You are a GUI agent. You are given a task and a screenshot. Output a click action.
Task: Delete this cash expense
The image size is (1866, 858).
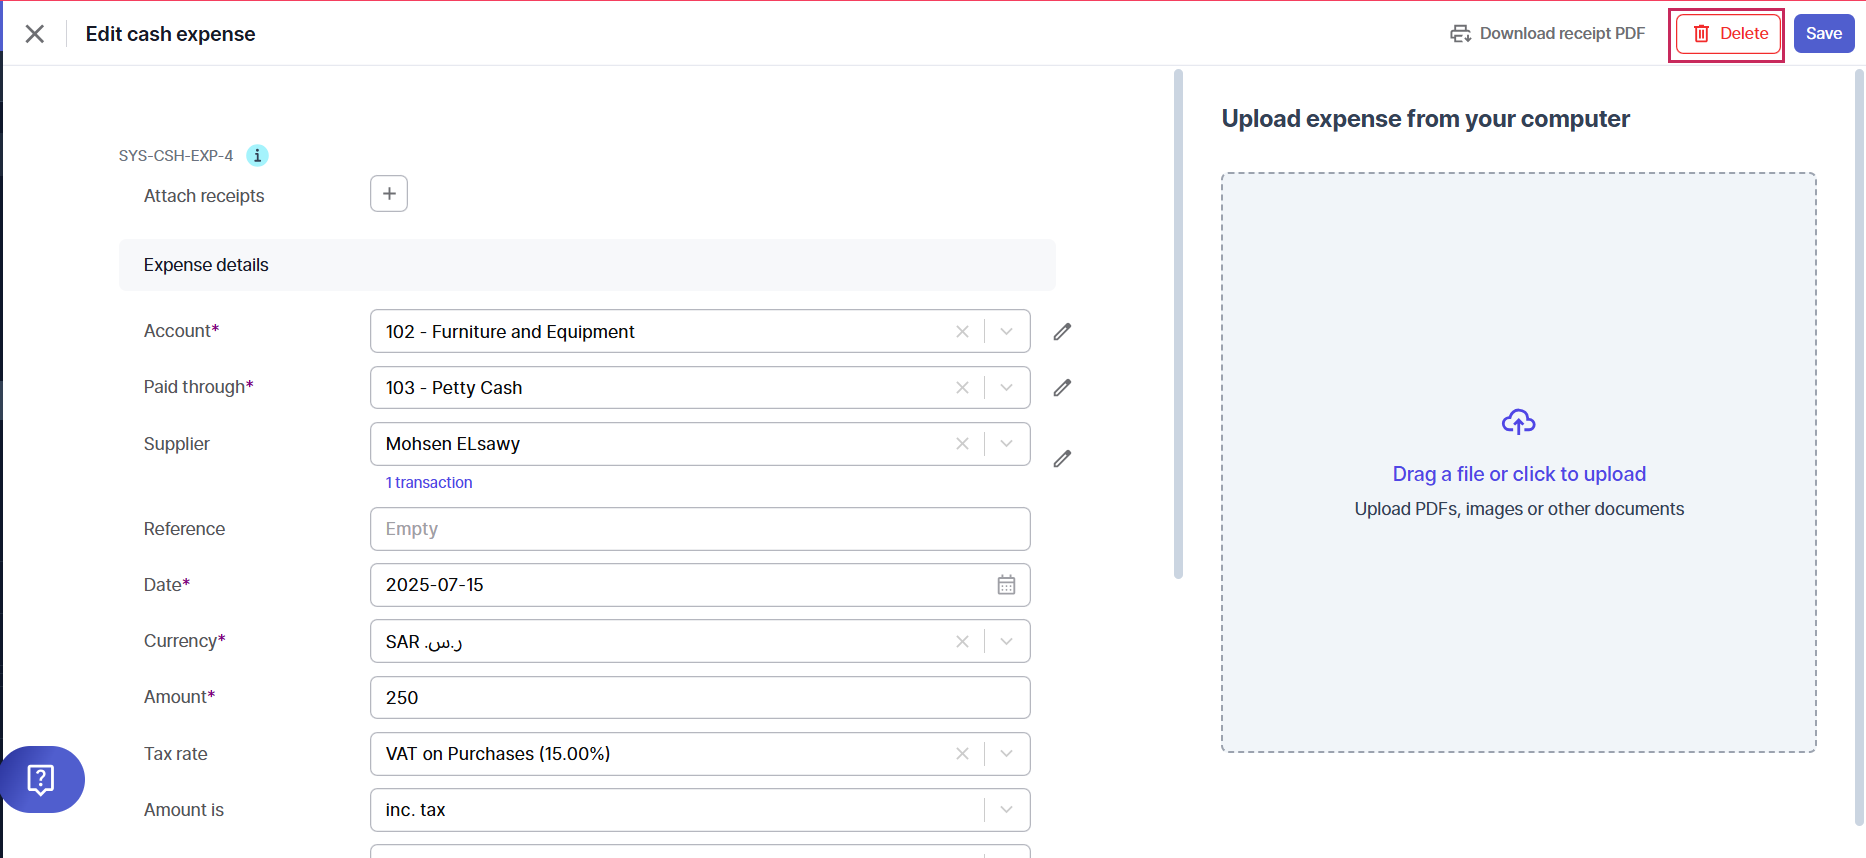coord(1729,34)
